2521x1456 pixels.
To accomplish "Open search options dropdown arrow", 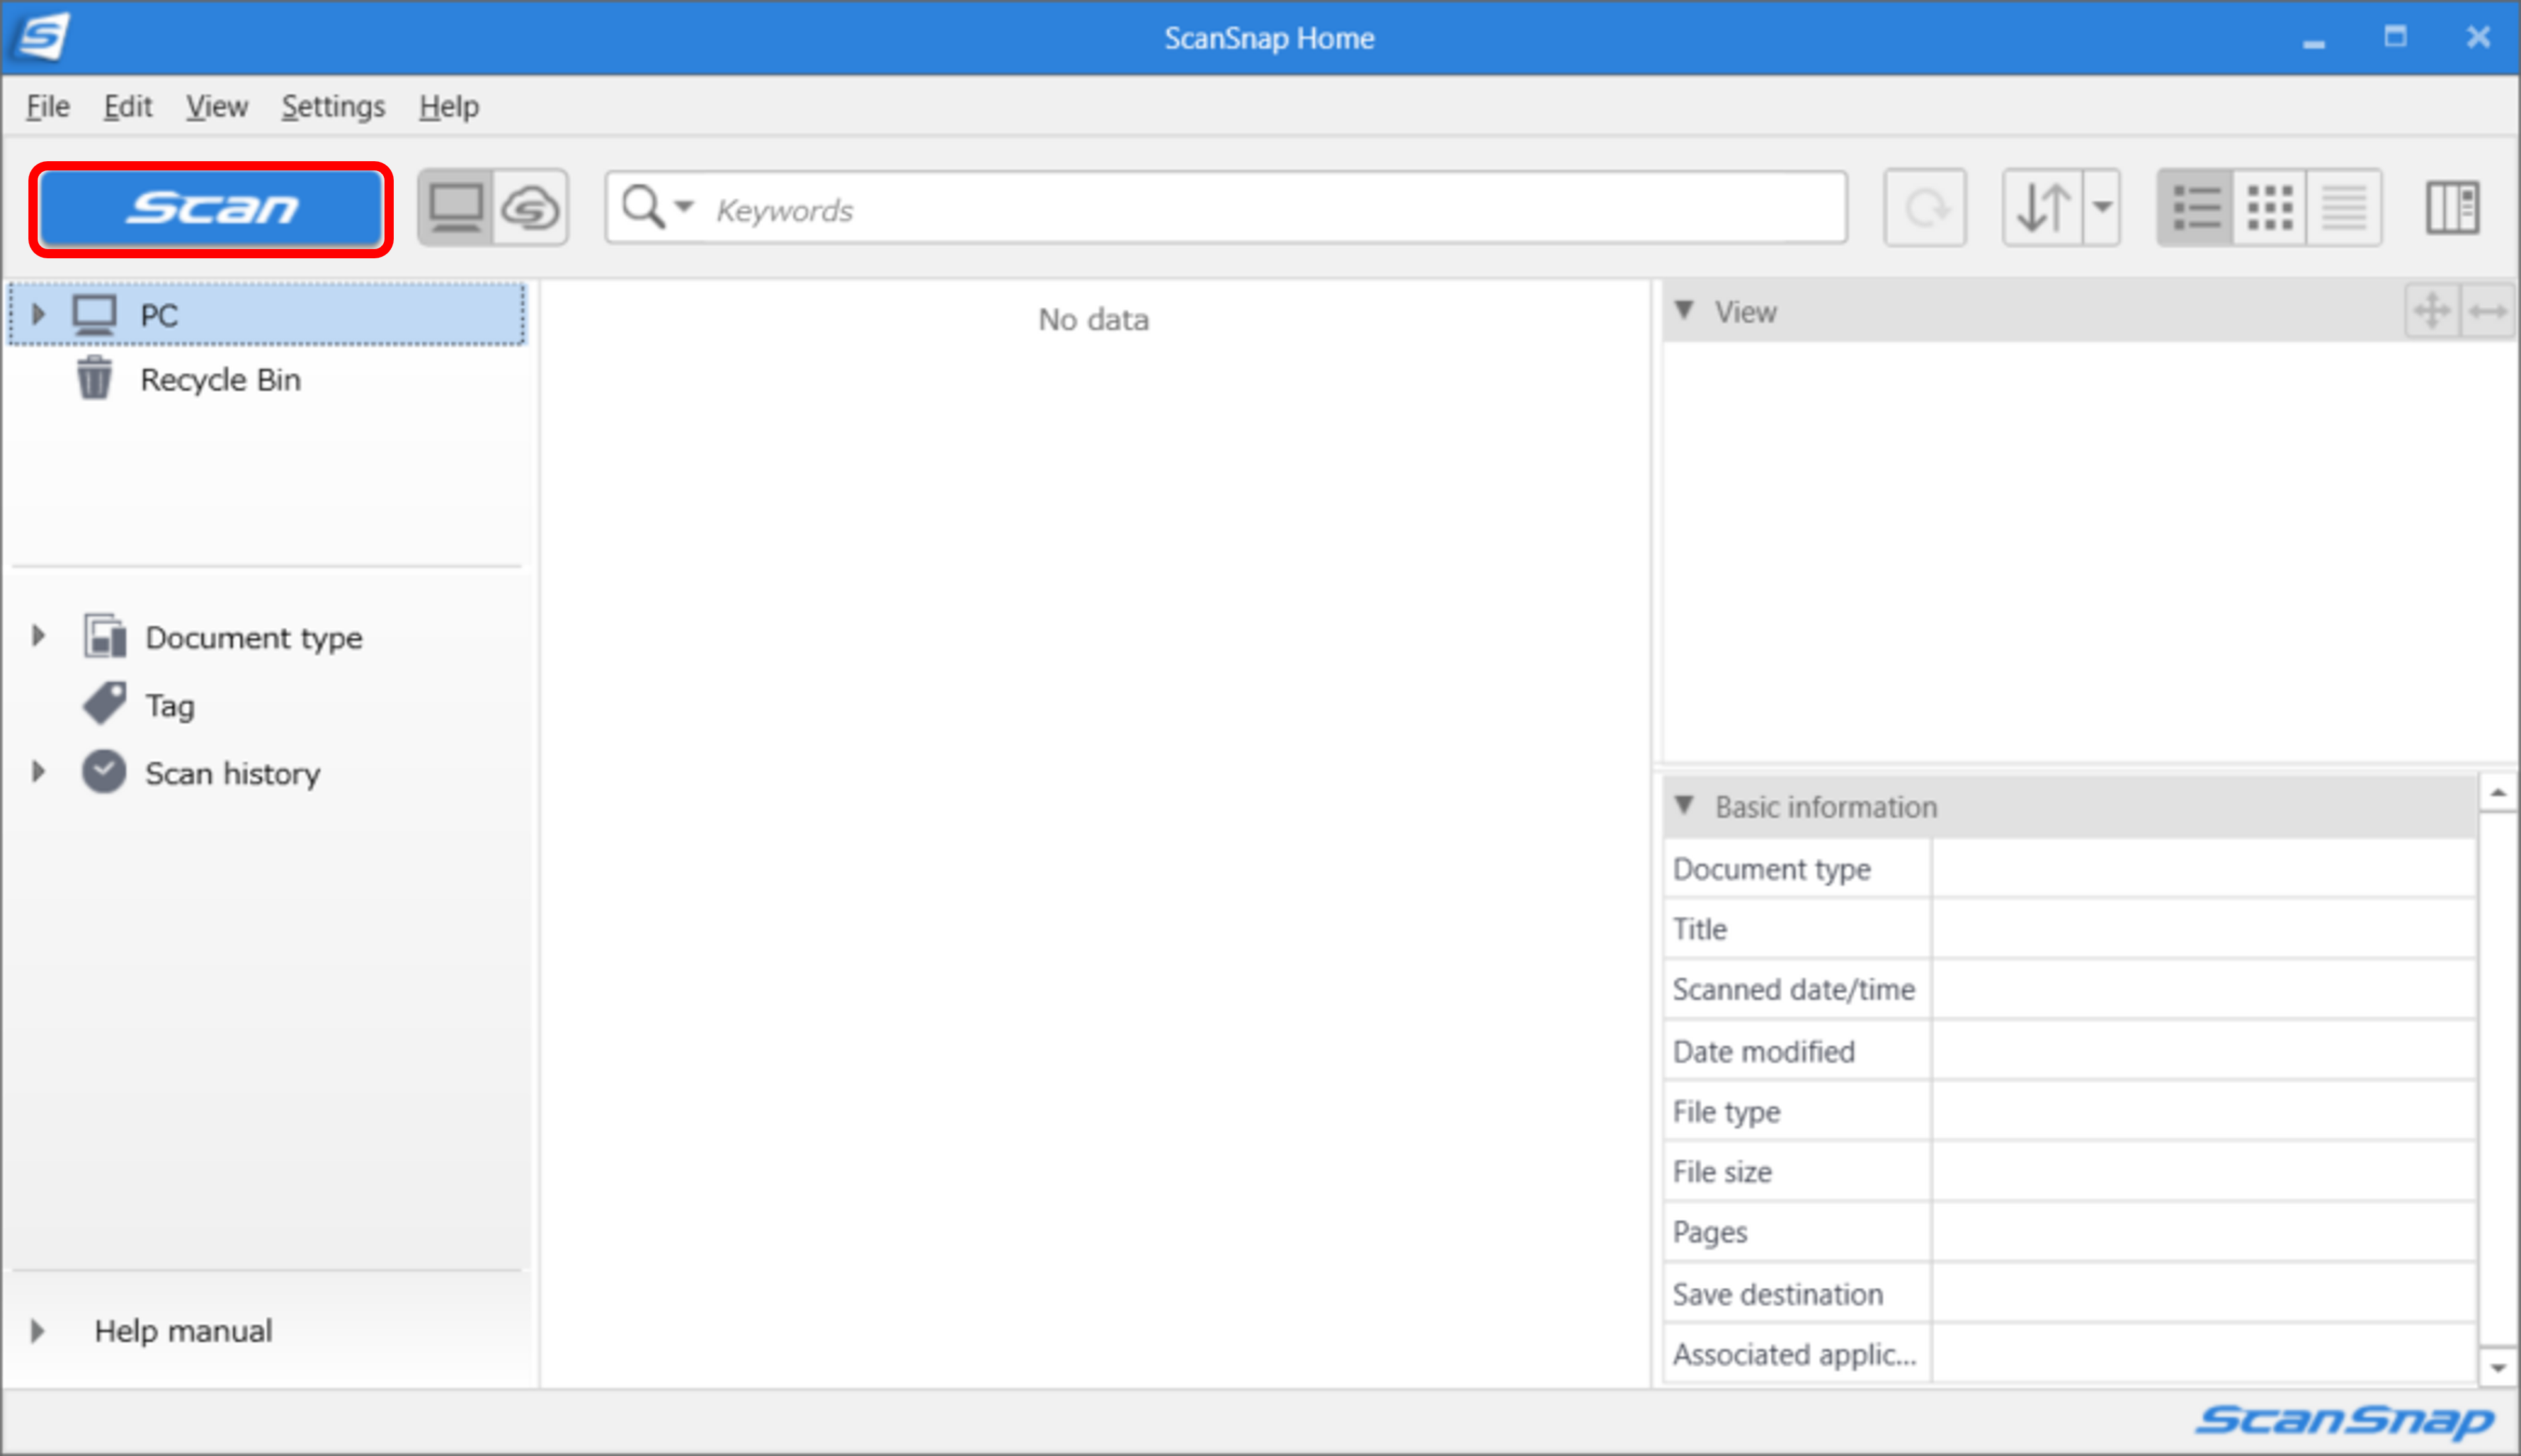I will tap(685, 207).
